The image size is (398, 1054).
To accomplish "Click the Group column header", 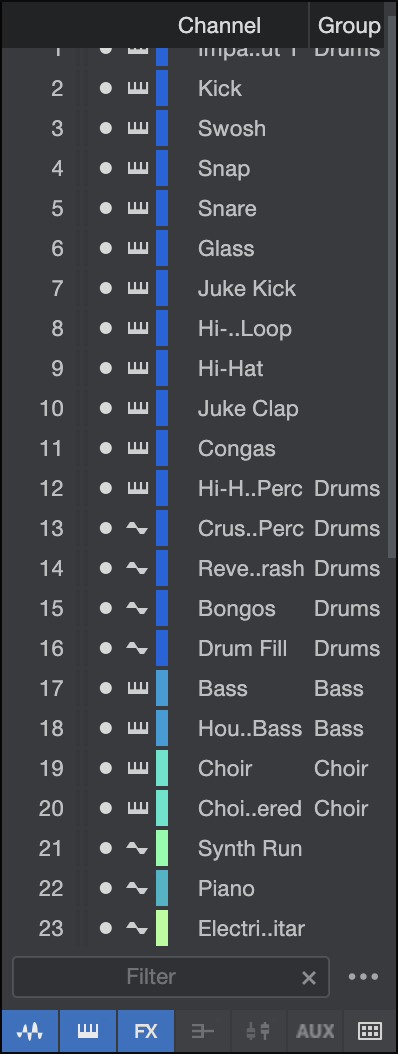I will coord(349,26).
